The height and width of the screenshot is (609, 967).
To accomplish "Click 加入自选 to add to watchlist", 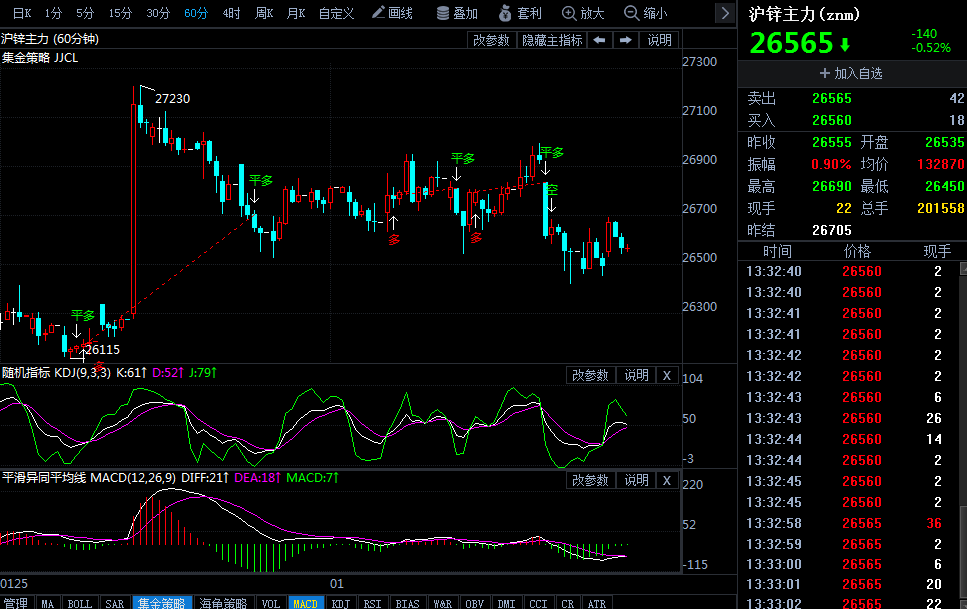I will click(x=851, y=73).
